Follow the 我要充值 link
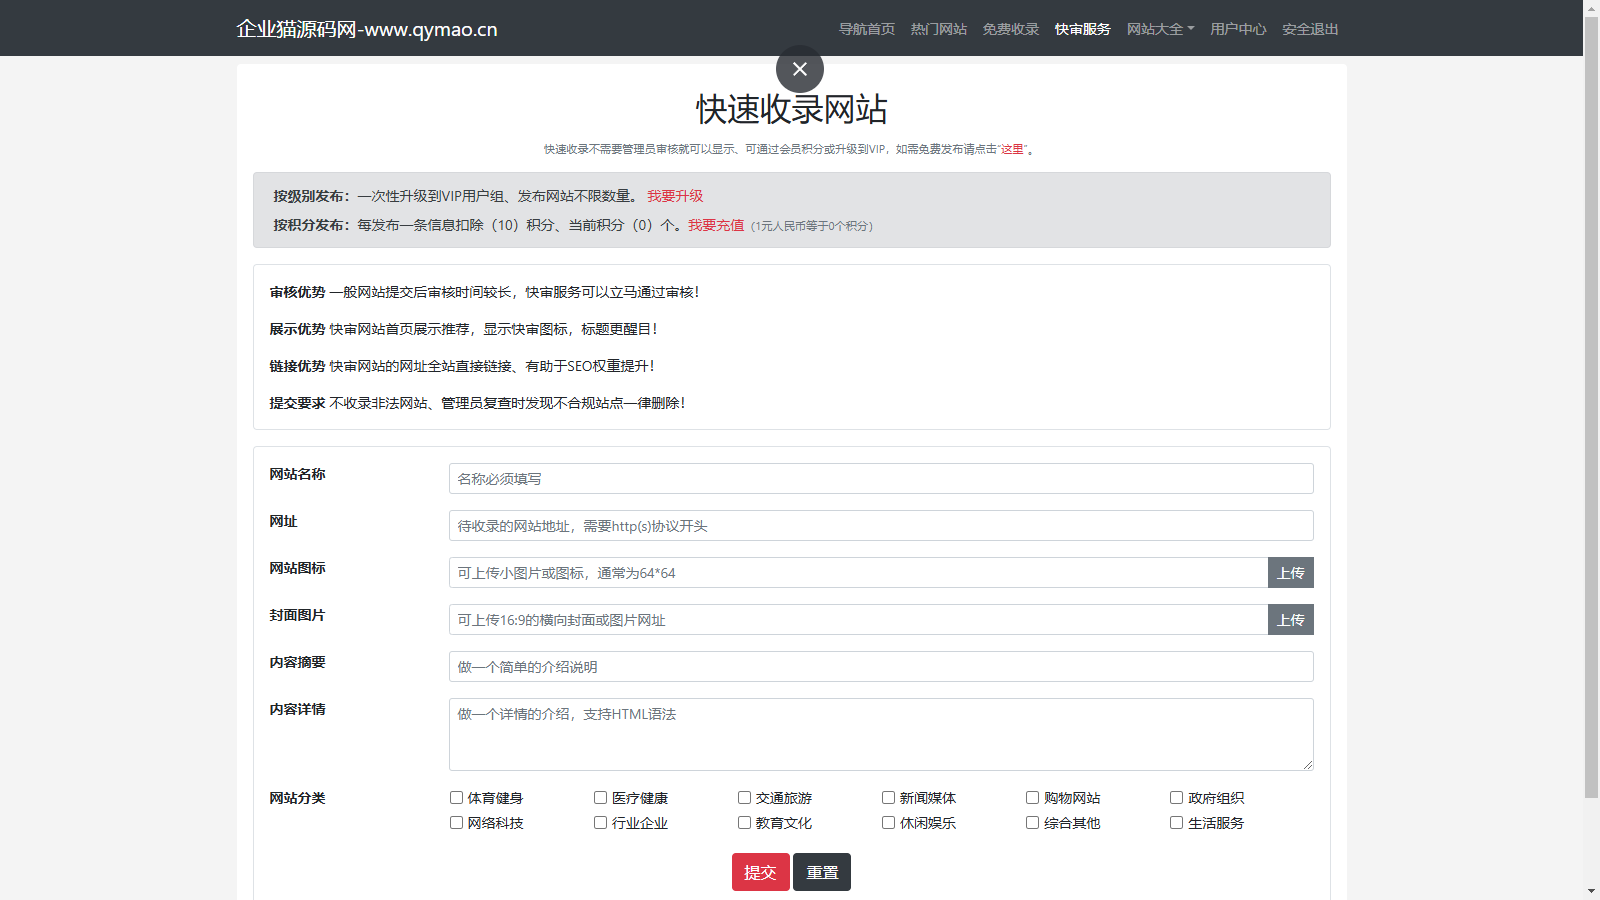Screen dimensions: 1600x900 716,225
